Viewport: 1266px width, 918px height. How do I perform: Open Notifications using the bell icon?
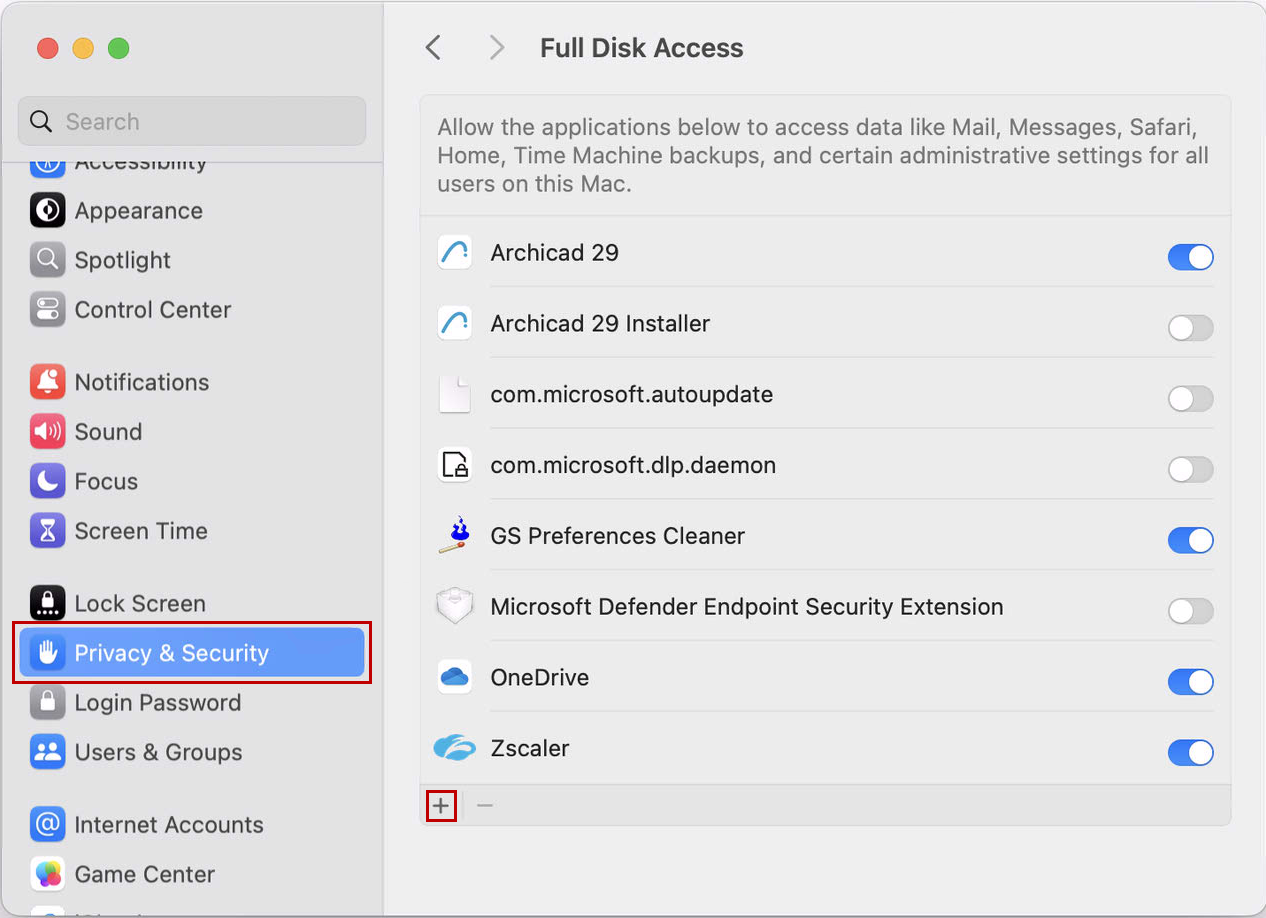[47, 382]
